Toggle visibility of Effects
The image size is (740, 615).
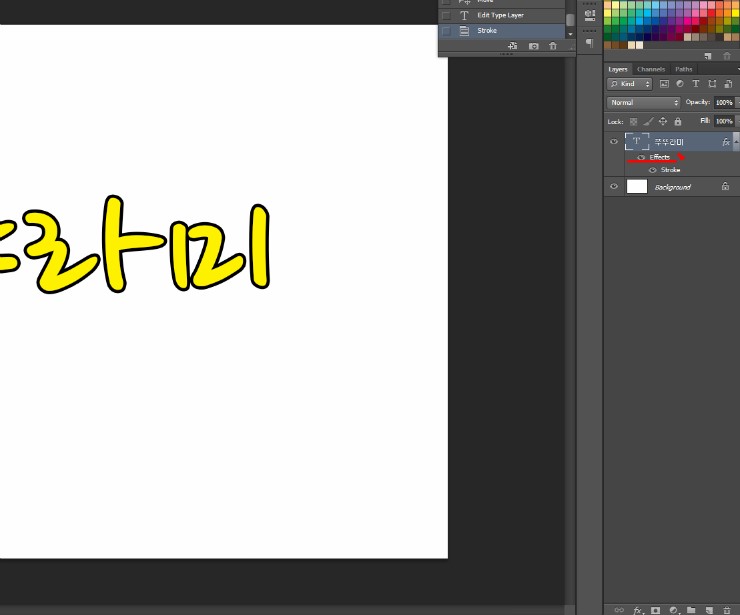tap(641, 157)
